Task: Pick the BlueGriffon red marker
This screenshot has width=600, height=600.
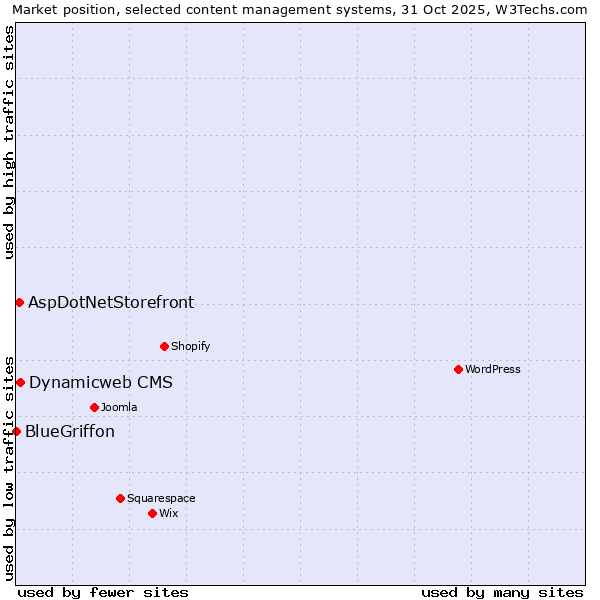Action: pyautogui.click(x=16, y=431)
